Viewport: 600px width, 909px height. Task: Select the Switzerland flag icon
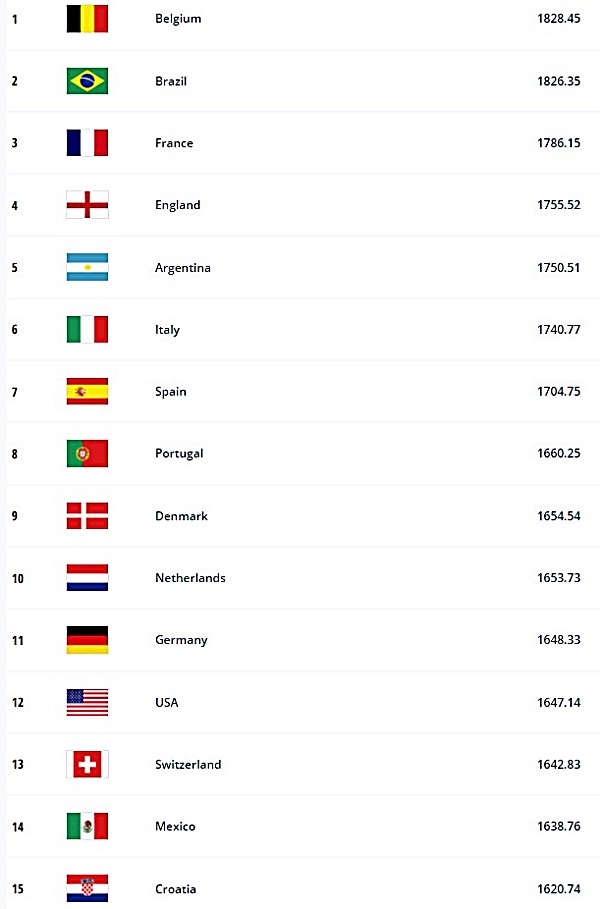(87, 764)
